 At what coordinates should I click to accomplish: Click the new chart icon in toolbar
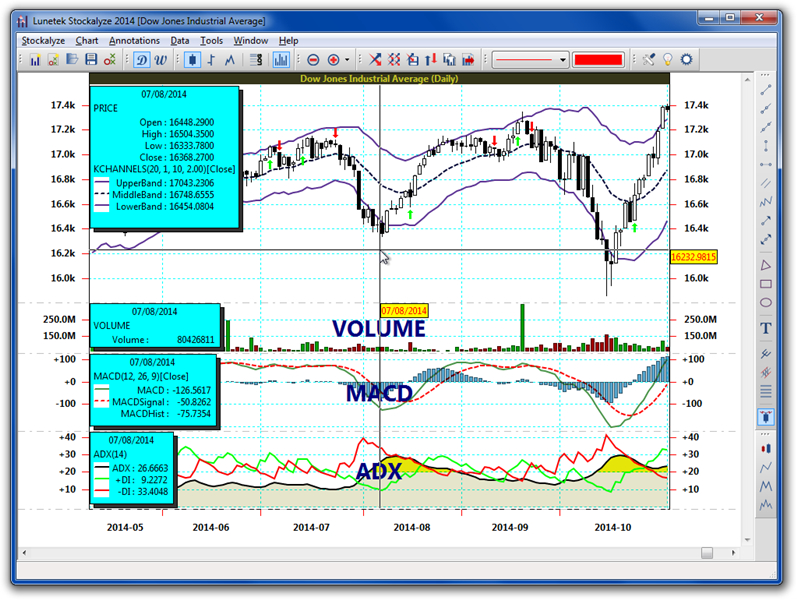click(x=35, y=60)
